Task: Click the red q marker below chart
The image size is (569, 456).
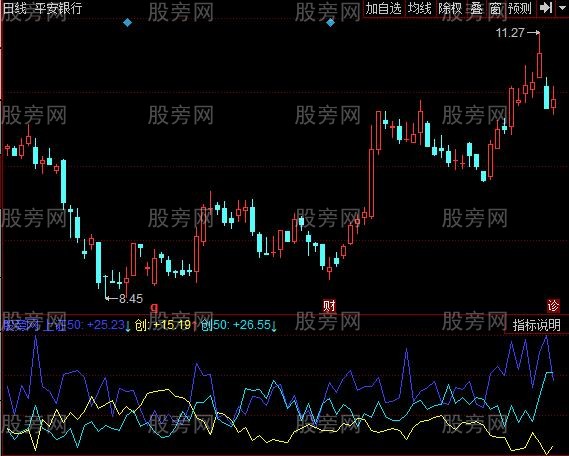Action: (154, 308)
